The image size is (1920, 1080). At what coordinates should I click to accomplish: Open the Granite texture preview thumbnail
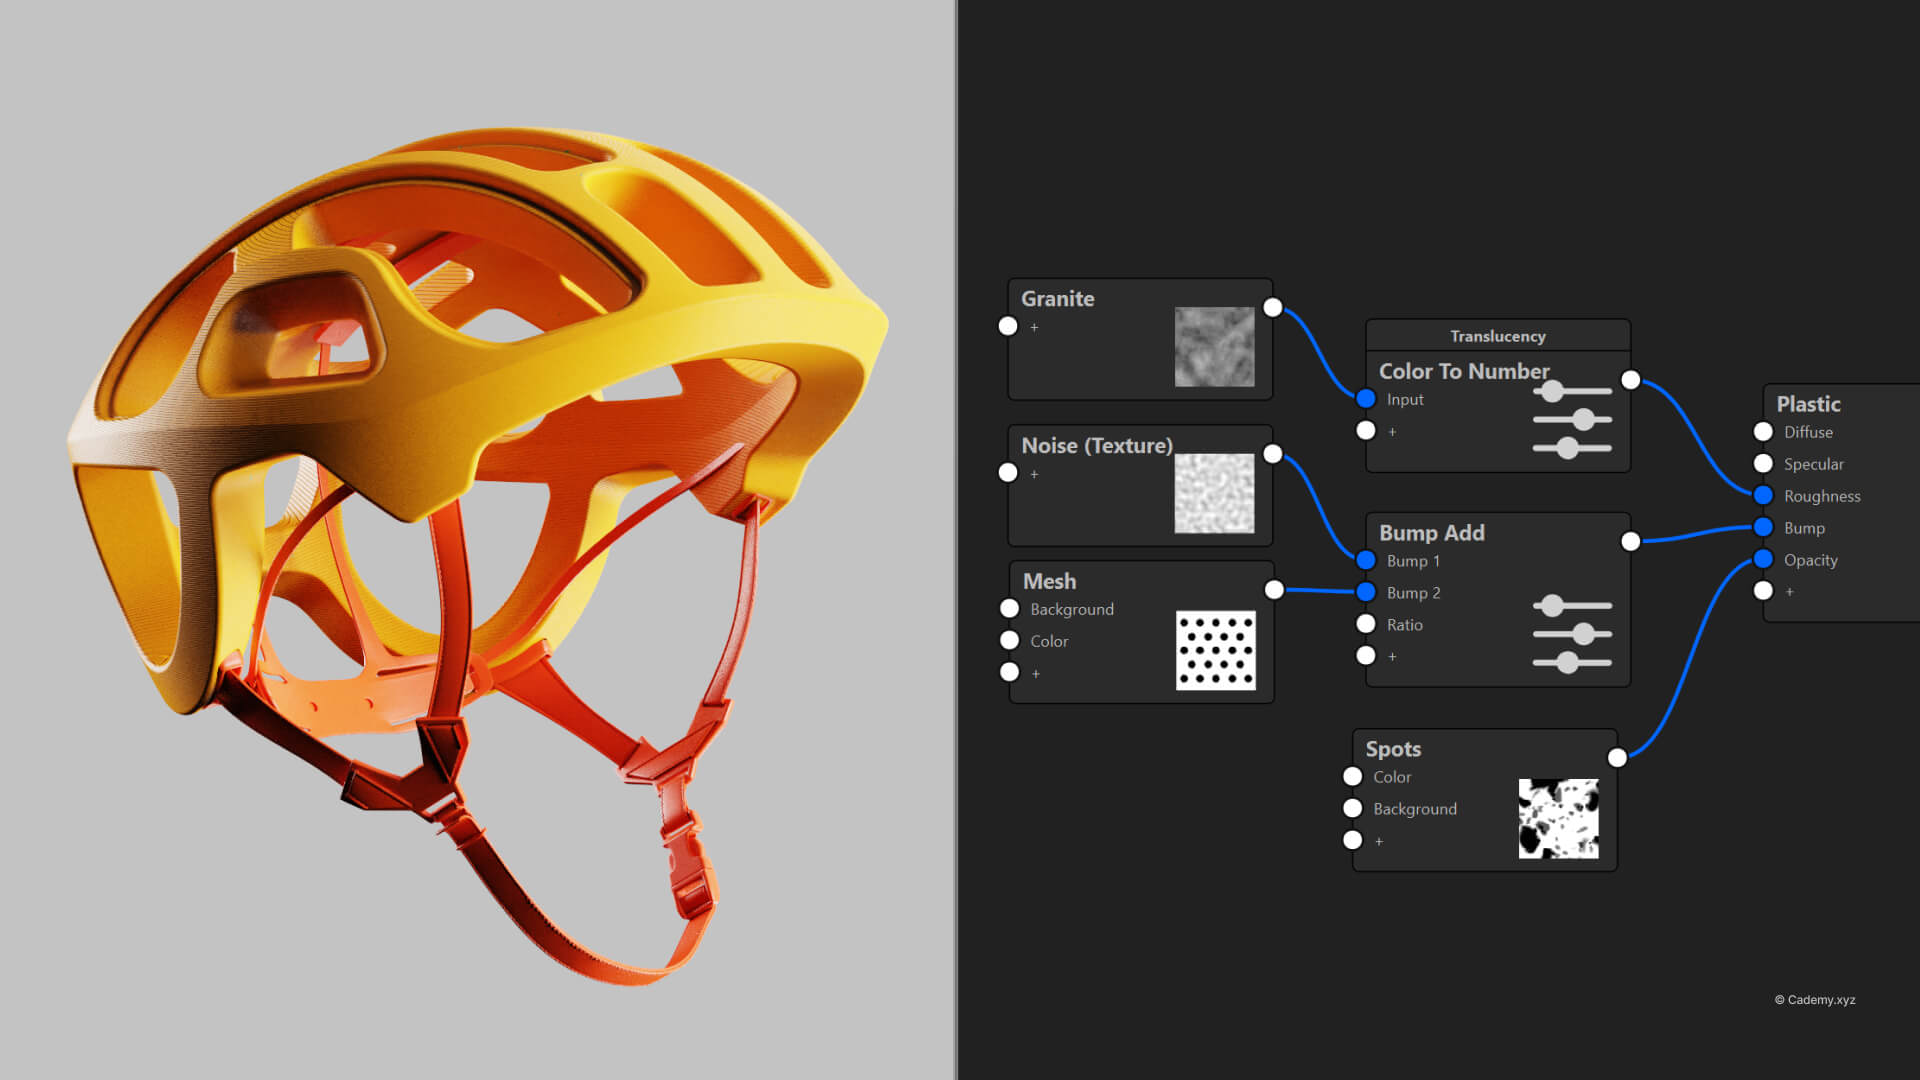coord(1214,347)
